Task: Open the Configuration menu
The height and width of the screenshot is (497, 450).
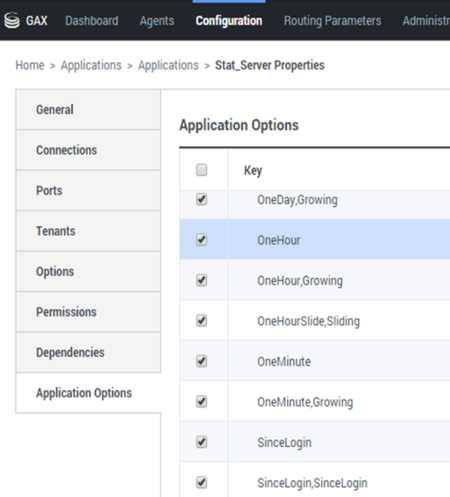Action: point(229,21)
